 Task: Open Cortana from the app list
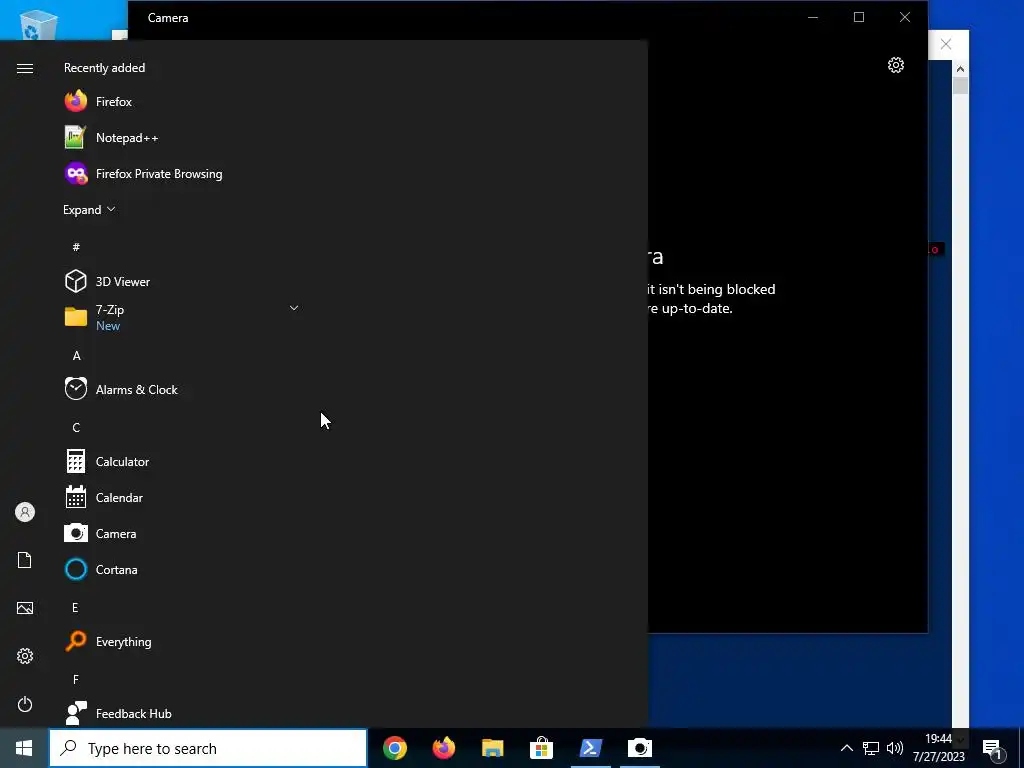[182, 569]
